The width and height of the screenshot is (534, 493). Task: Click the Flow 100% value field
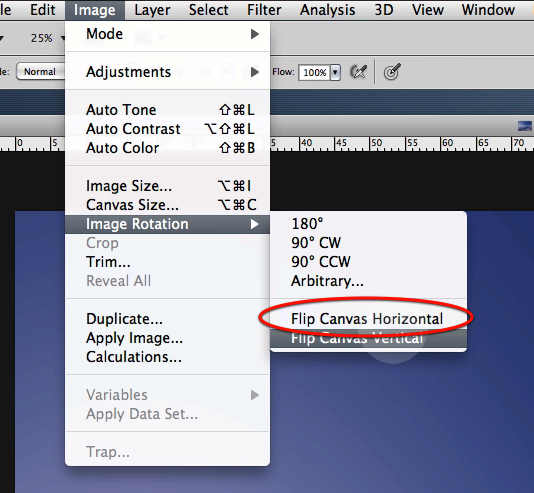314,73
